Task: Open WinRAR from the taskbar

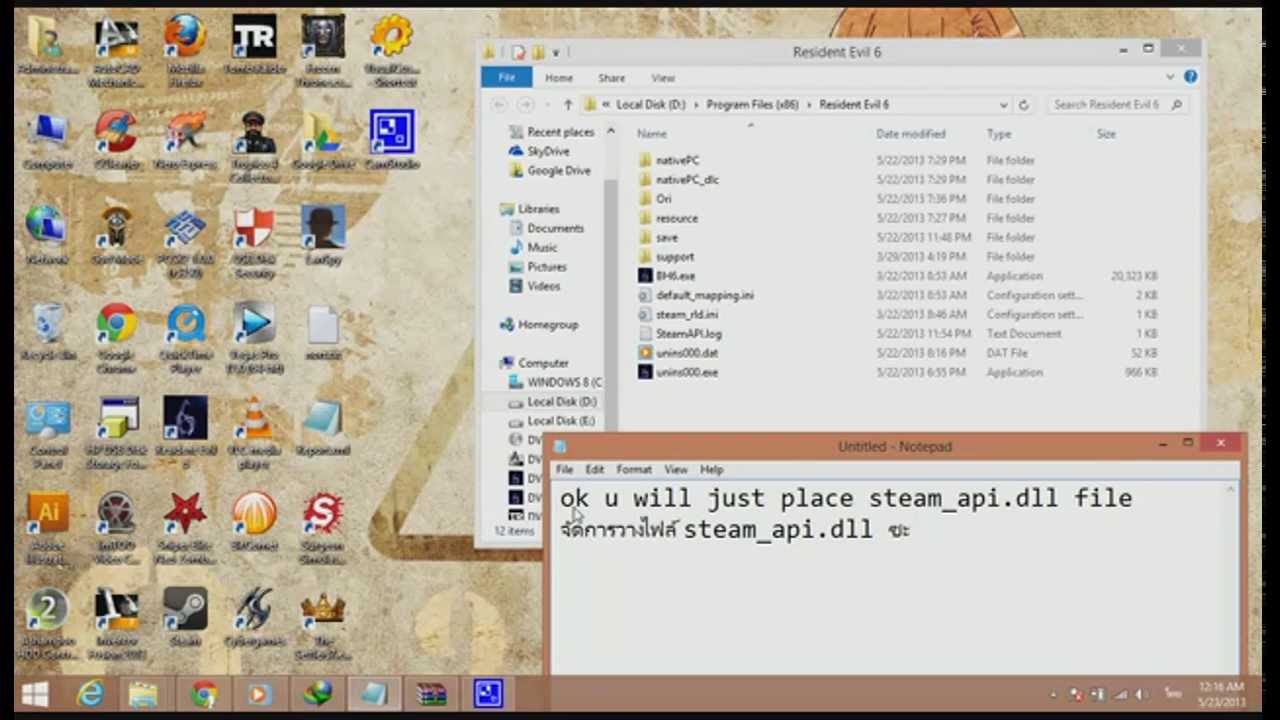Action: 432,694
